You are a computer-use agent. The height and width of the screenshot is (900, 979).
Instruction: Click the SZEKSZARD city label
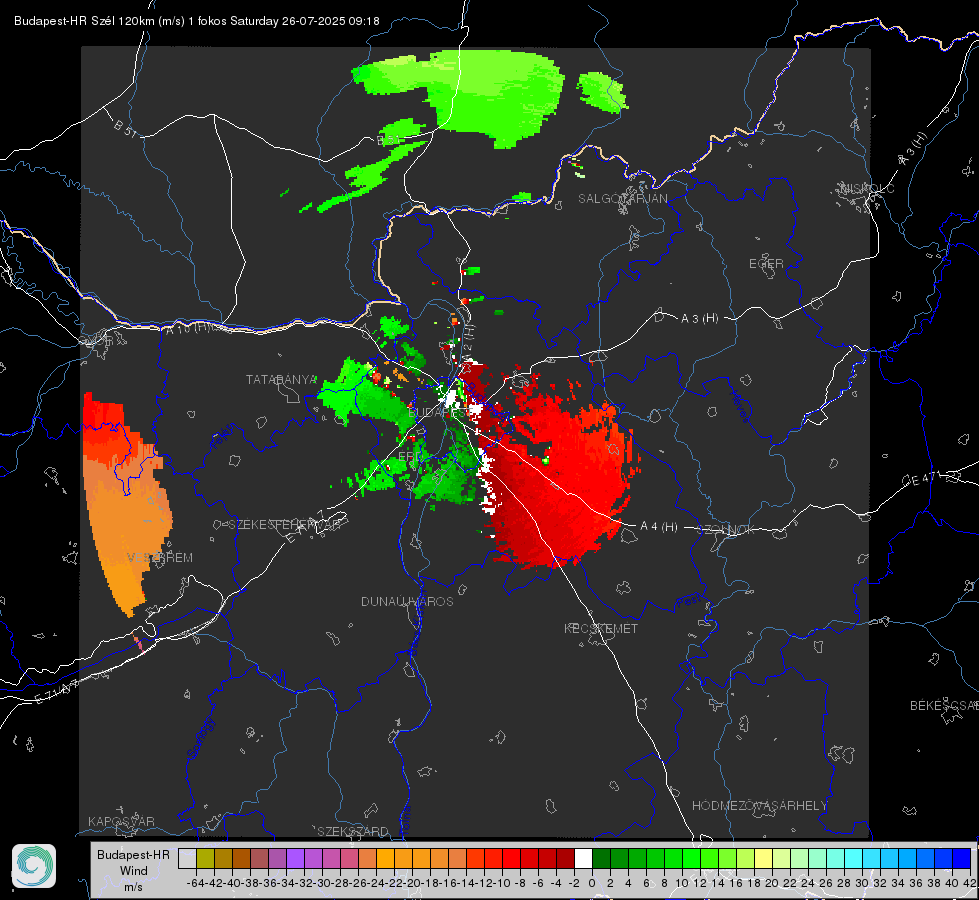(x=353, y=831)
